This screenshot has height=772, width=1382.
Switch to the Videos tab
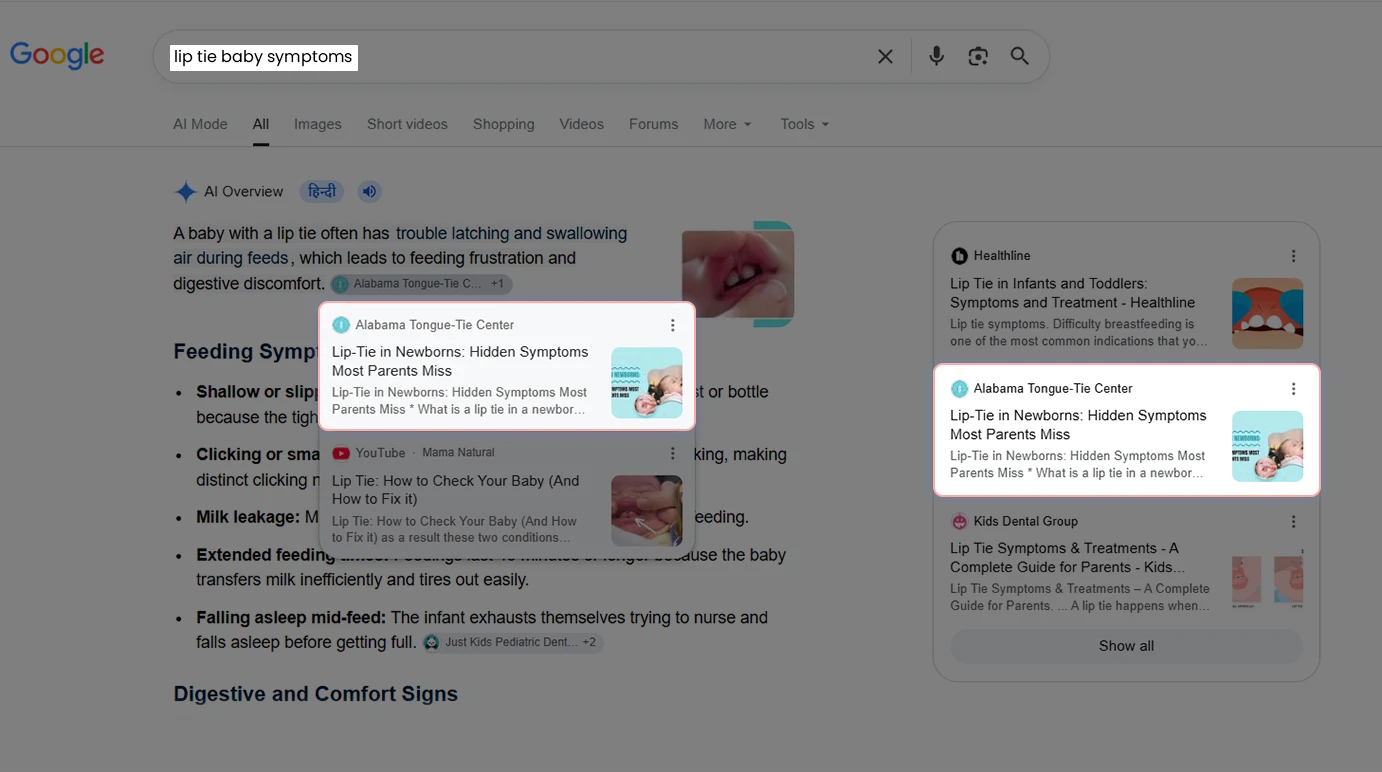(582, 124)
